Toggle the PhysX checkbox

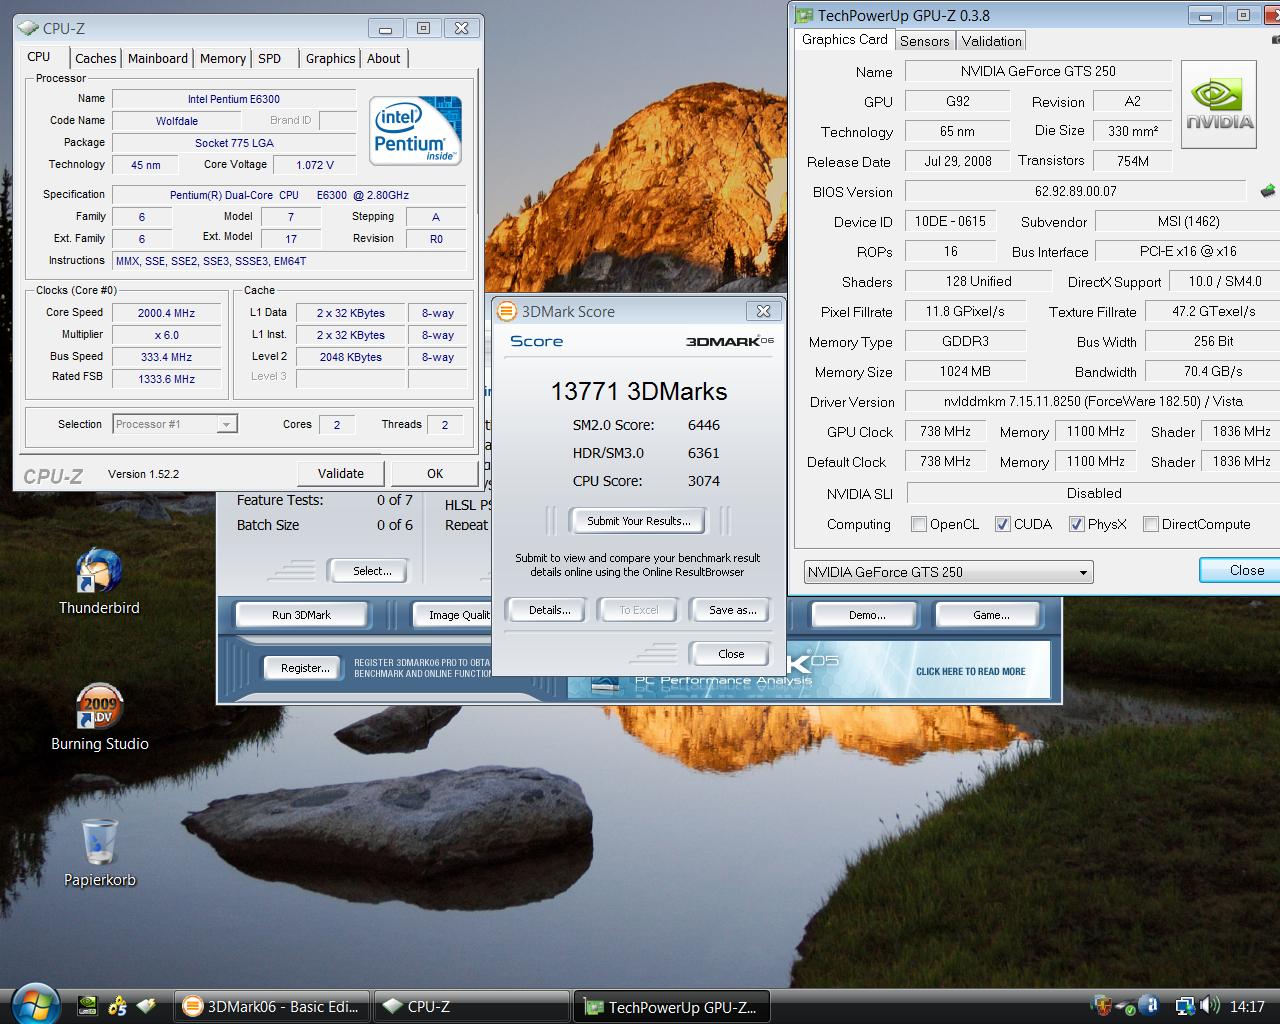coord(1076,524)
